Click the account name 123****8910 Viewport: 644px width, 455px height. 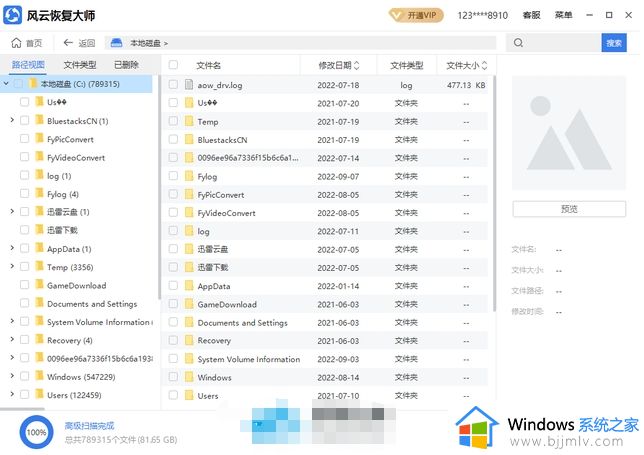point(483,16)
